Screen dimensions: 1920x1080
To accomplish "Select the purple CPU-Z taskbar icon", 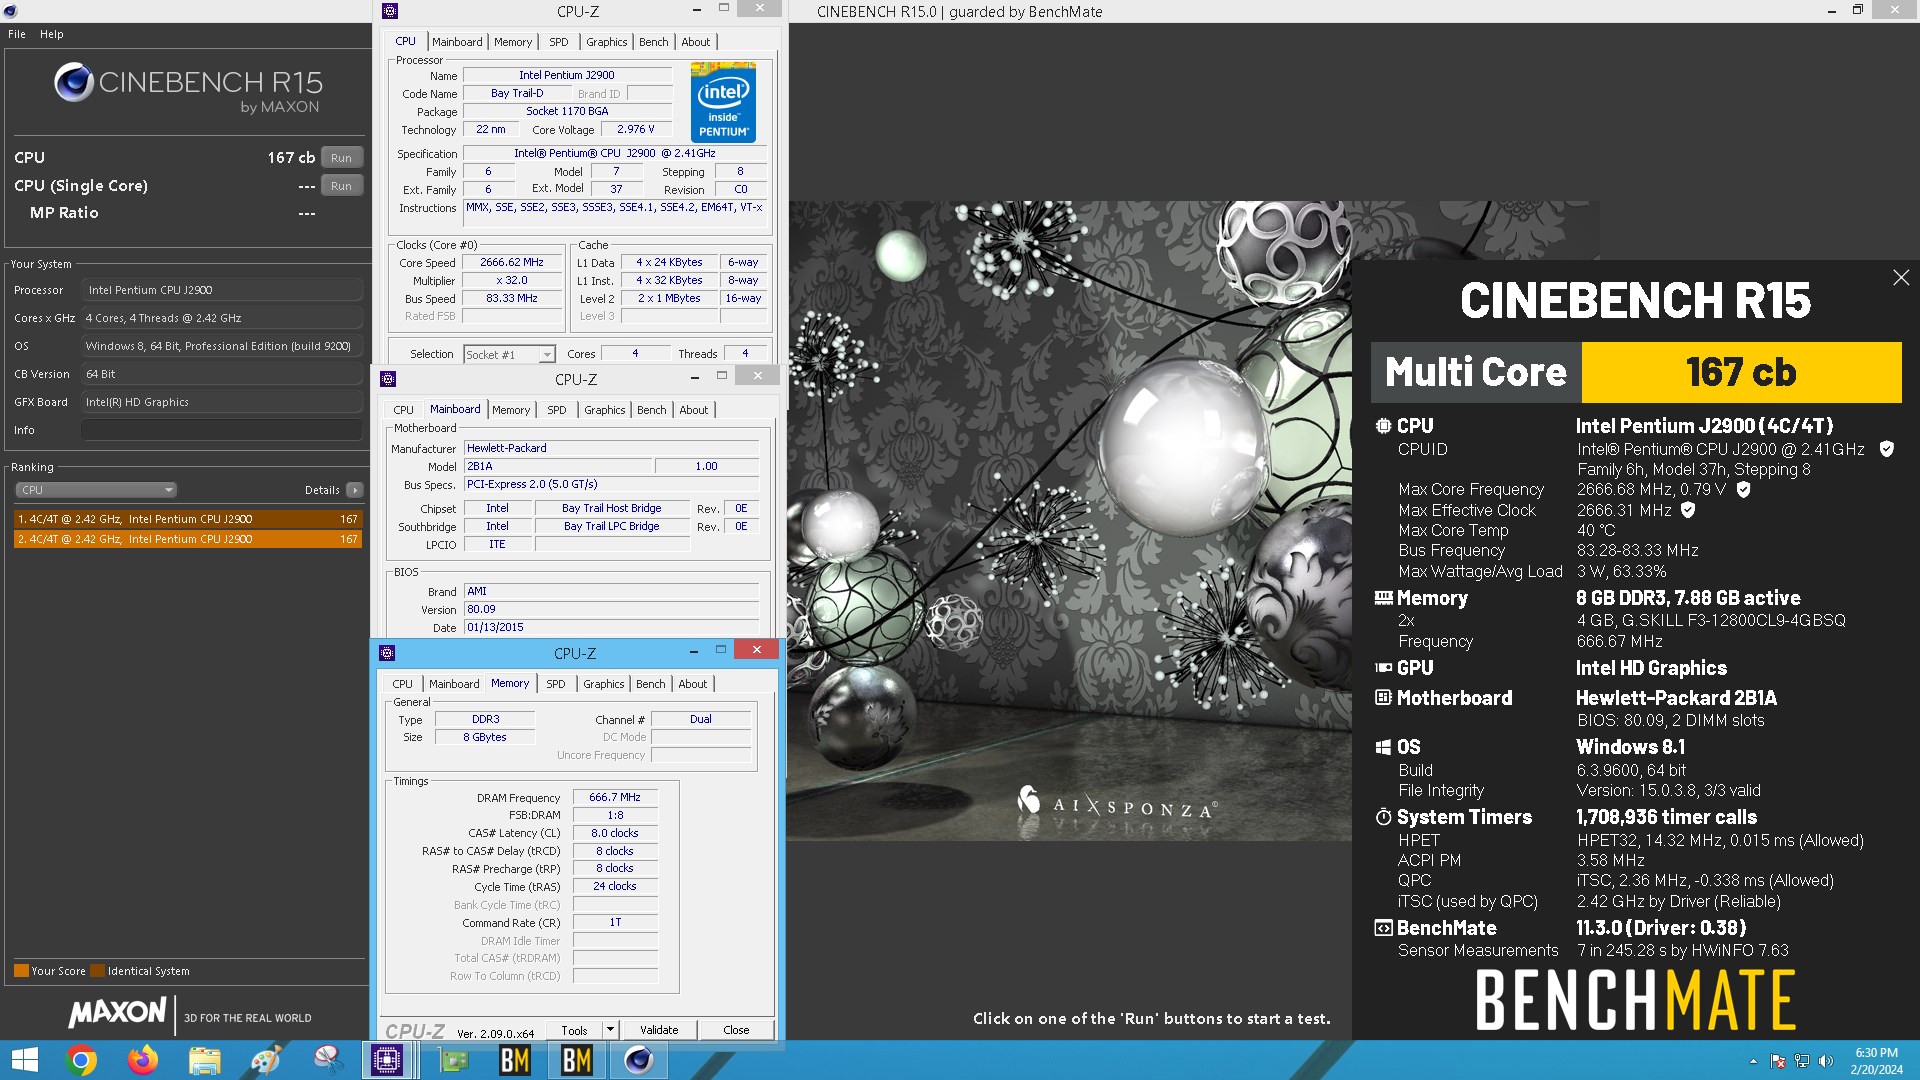I will pyautogui.click(x=386, y=1060).
